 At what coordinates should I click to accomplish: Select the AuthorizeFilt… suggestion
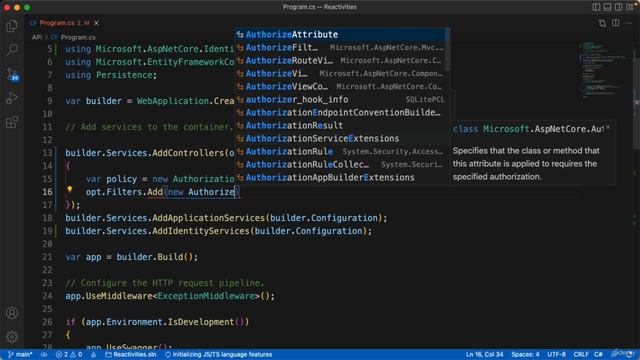342,48
